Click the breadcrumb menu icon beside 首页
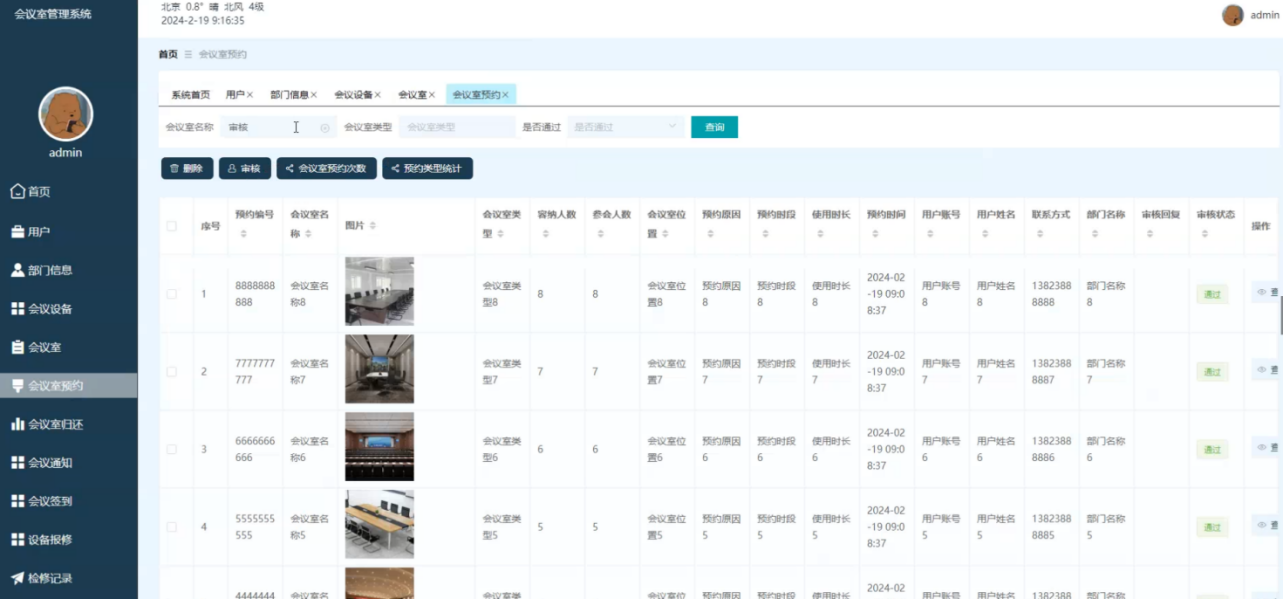Screen dimensions: 1284x599 coord(188,54)
